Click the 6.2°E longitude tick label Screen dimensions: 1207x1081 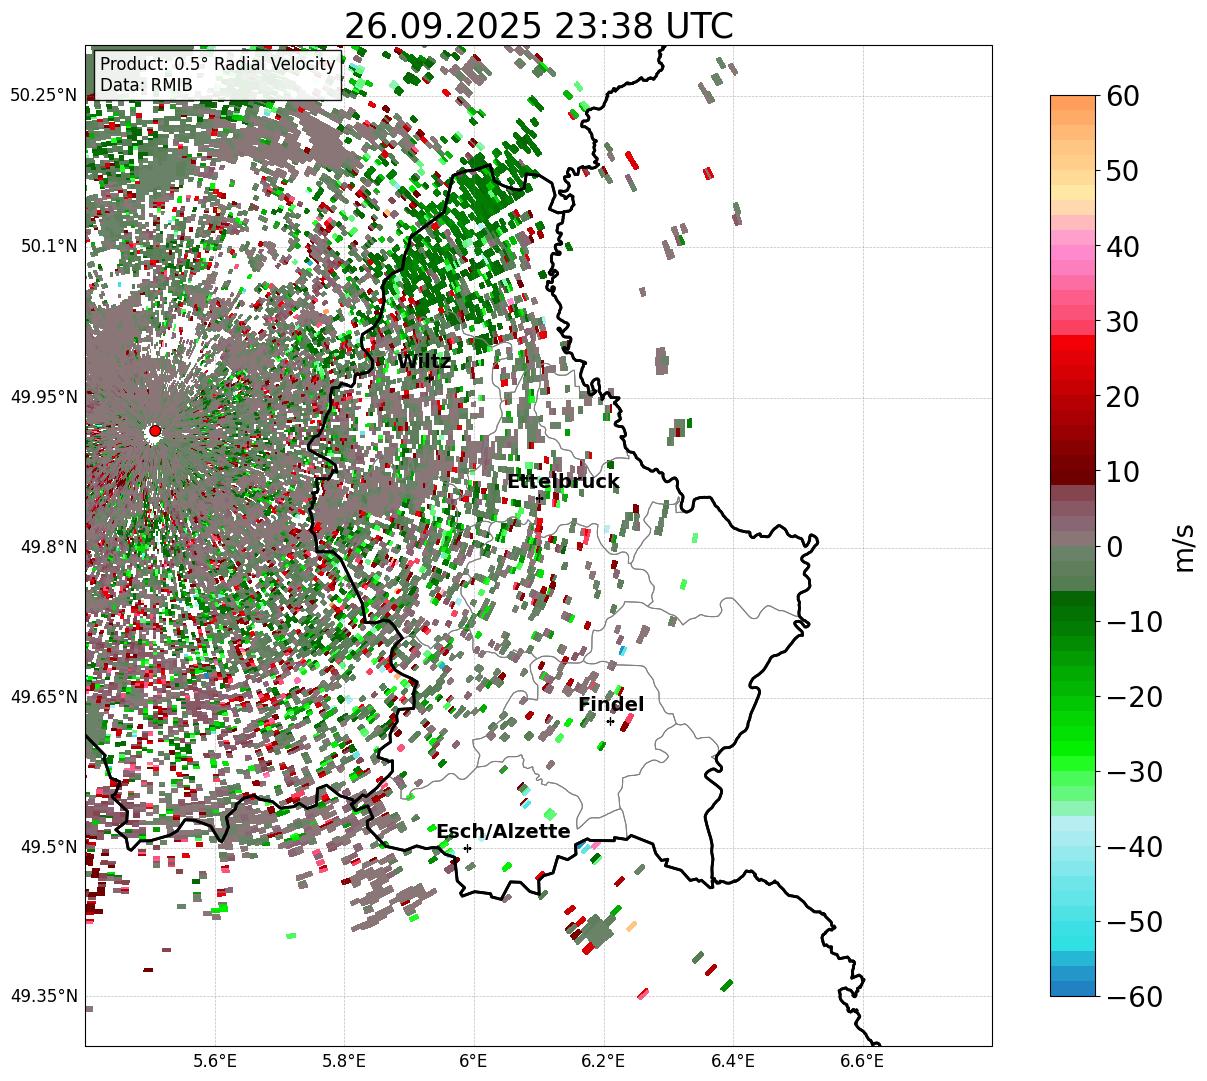[x=603, y=1061]
